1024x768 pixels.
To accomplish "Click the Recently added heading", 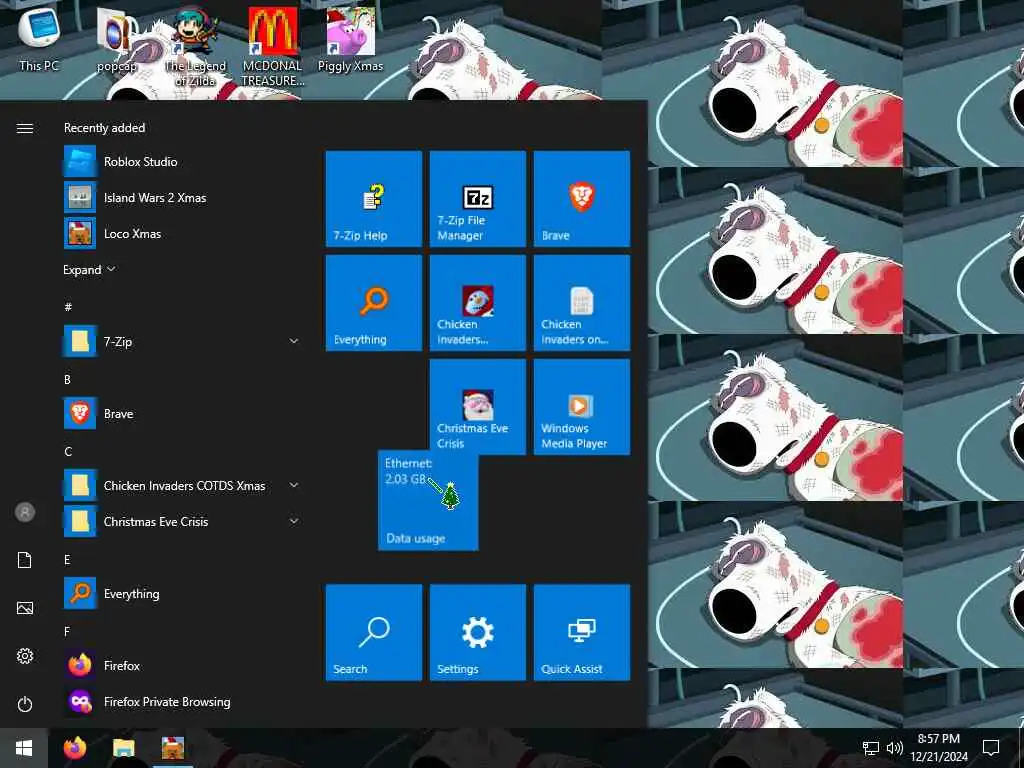I will coord(104,128).
